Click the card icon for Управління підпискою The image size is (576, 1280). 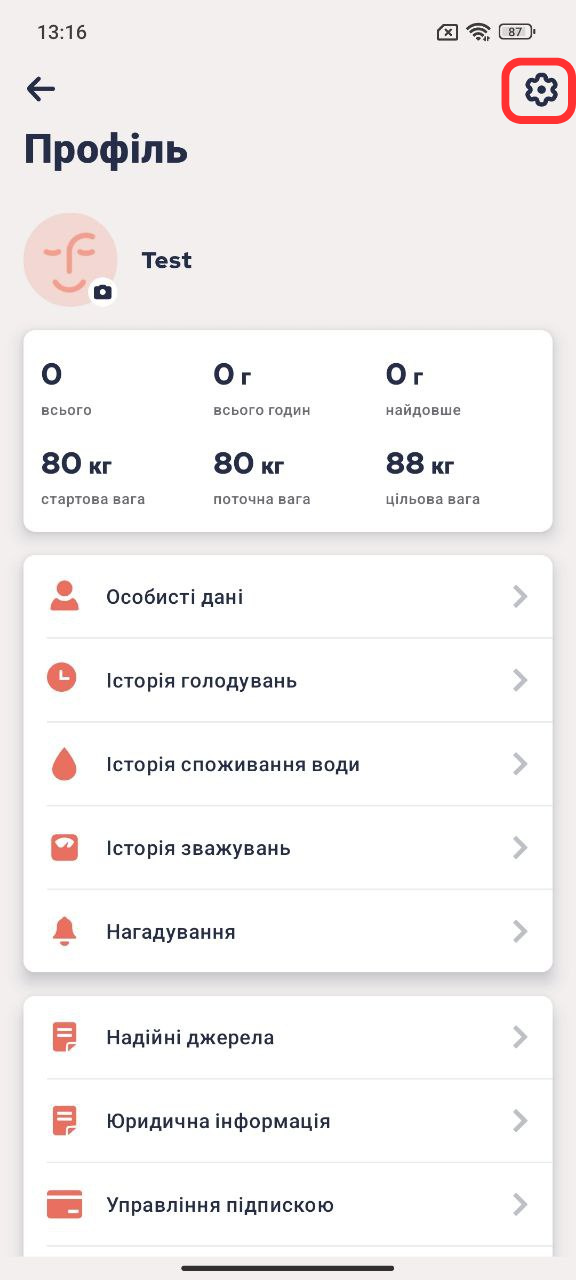64,1205
